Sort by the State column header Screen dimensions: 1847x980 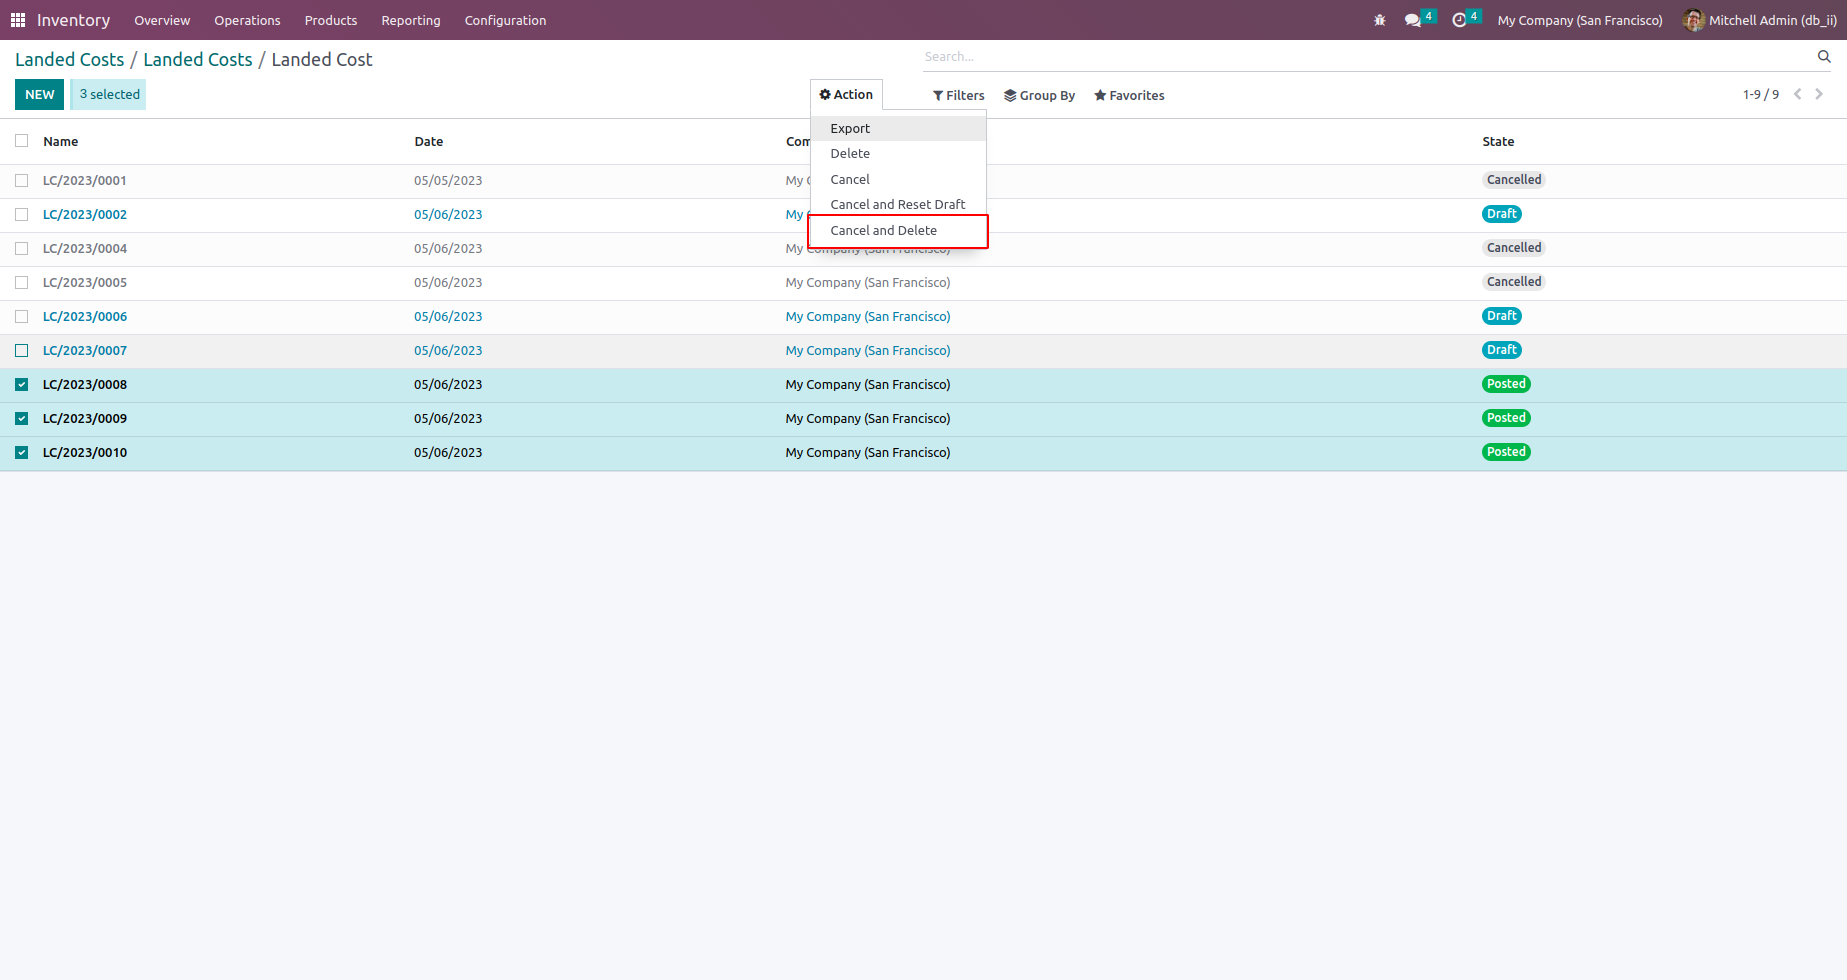pyautogui.click(x=1498, y=142)
